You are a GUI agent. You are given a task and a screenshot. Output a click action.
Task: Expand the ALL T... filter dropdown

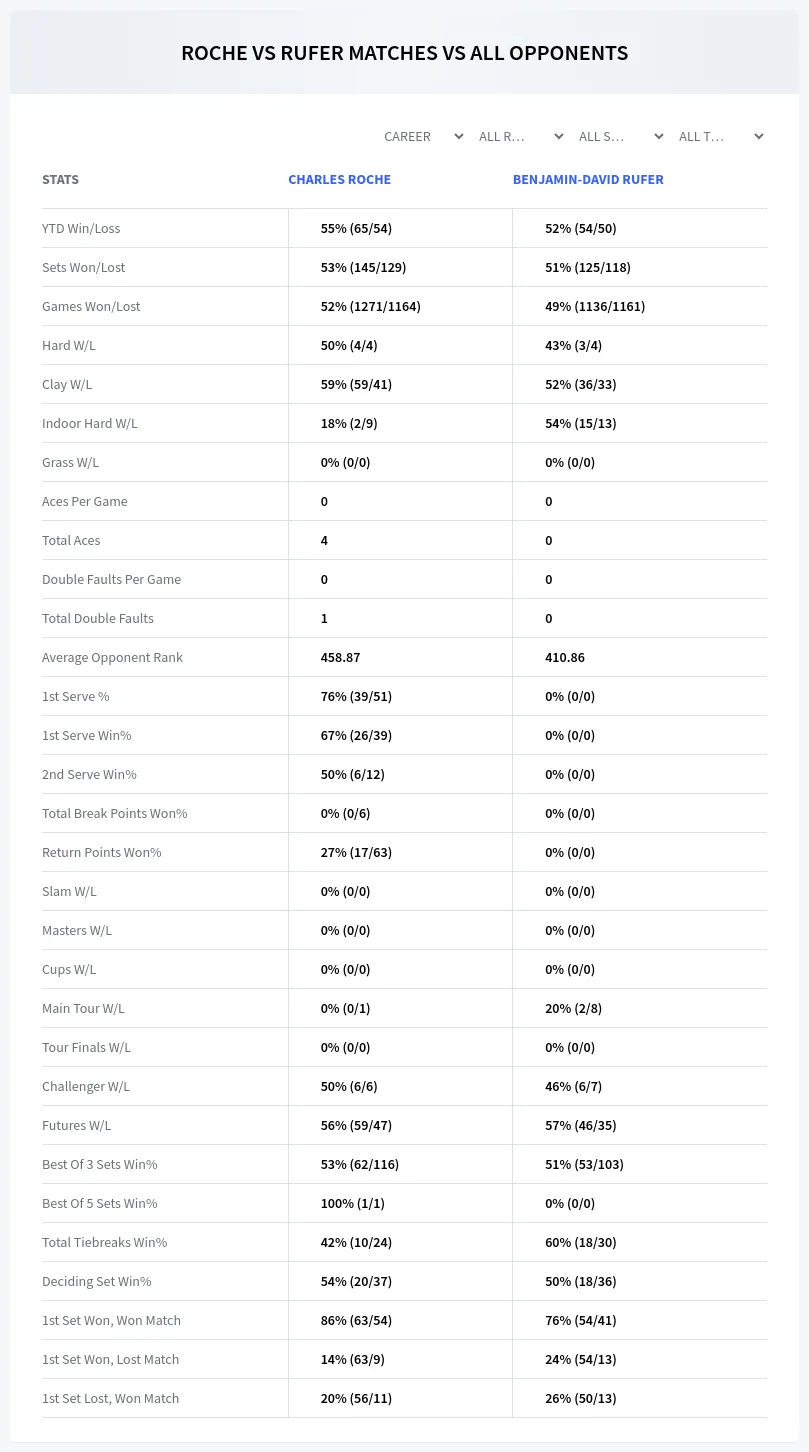(x=719, y=136)
